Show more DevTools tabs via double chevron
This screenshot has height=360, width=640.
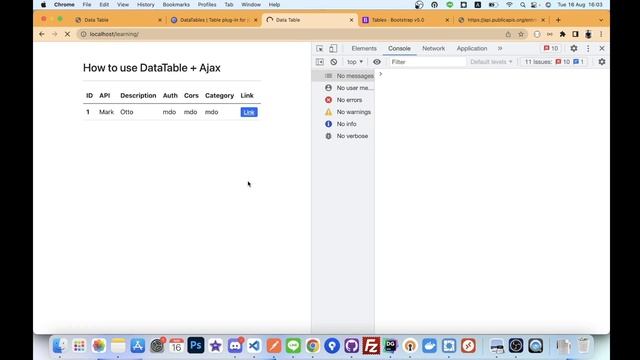(500, 48)
